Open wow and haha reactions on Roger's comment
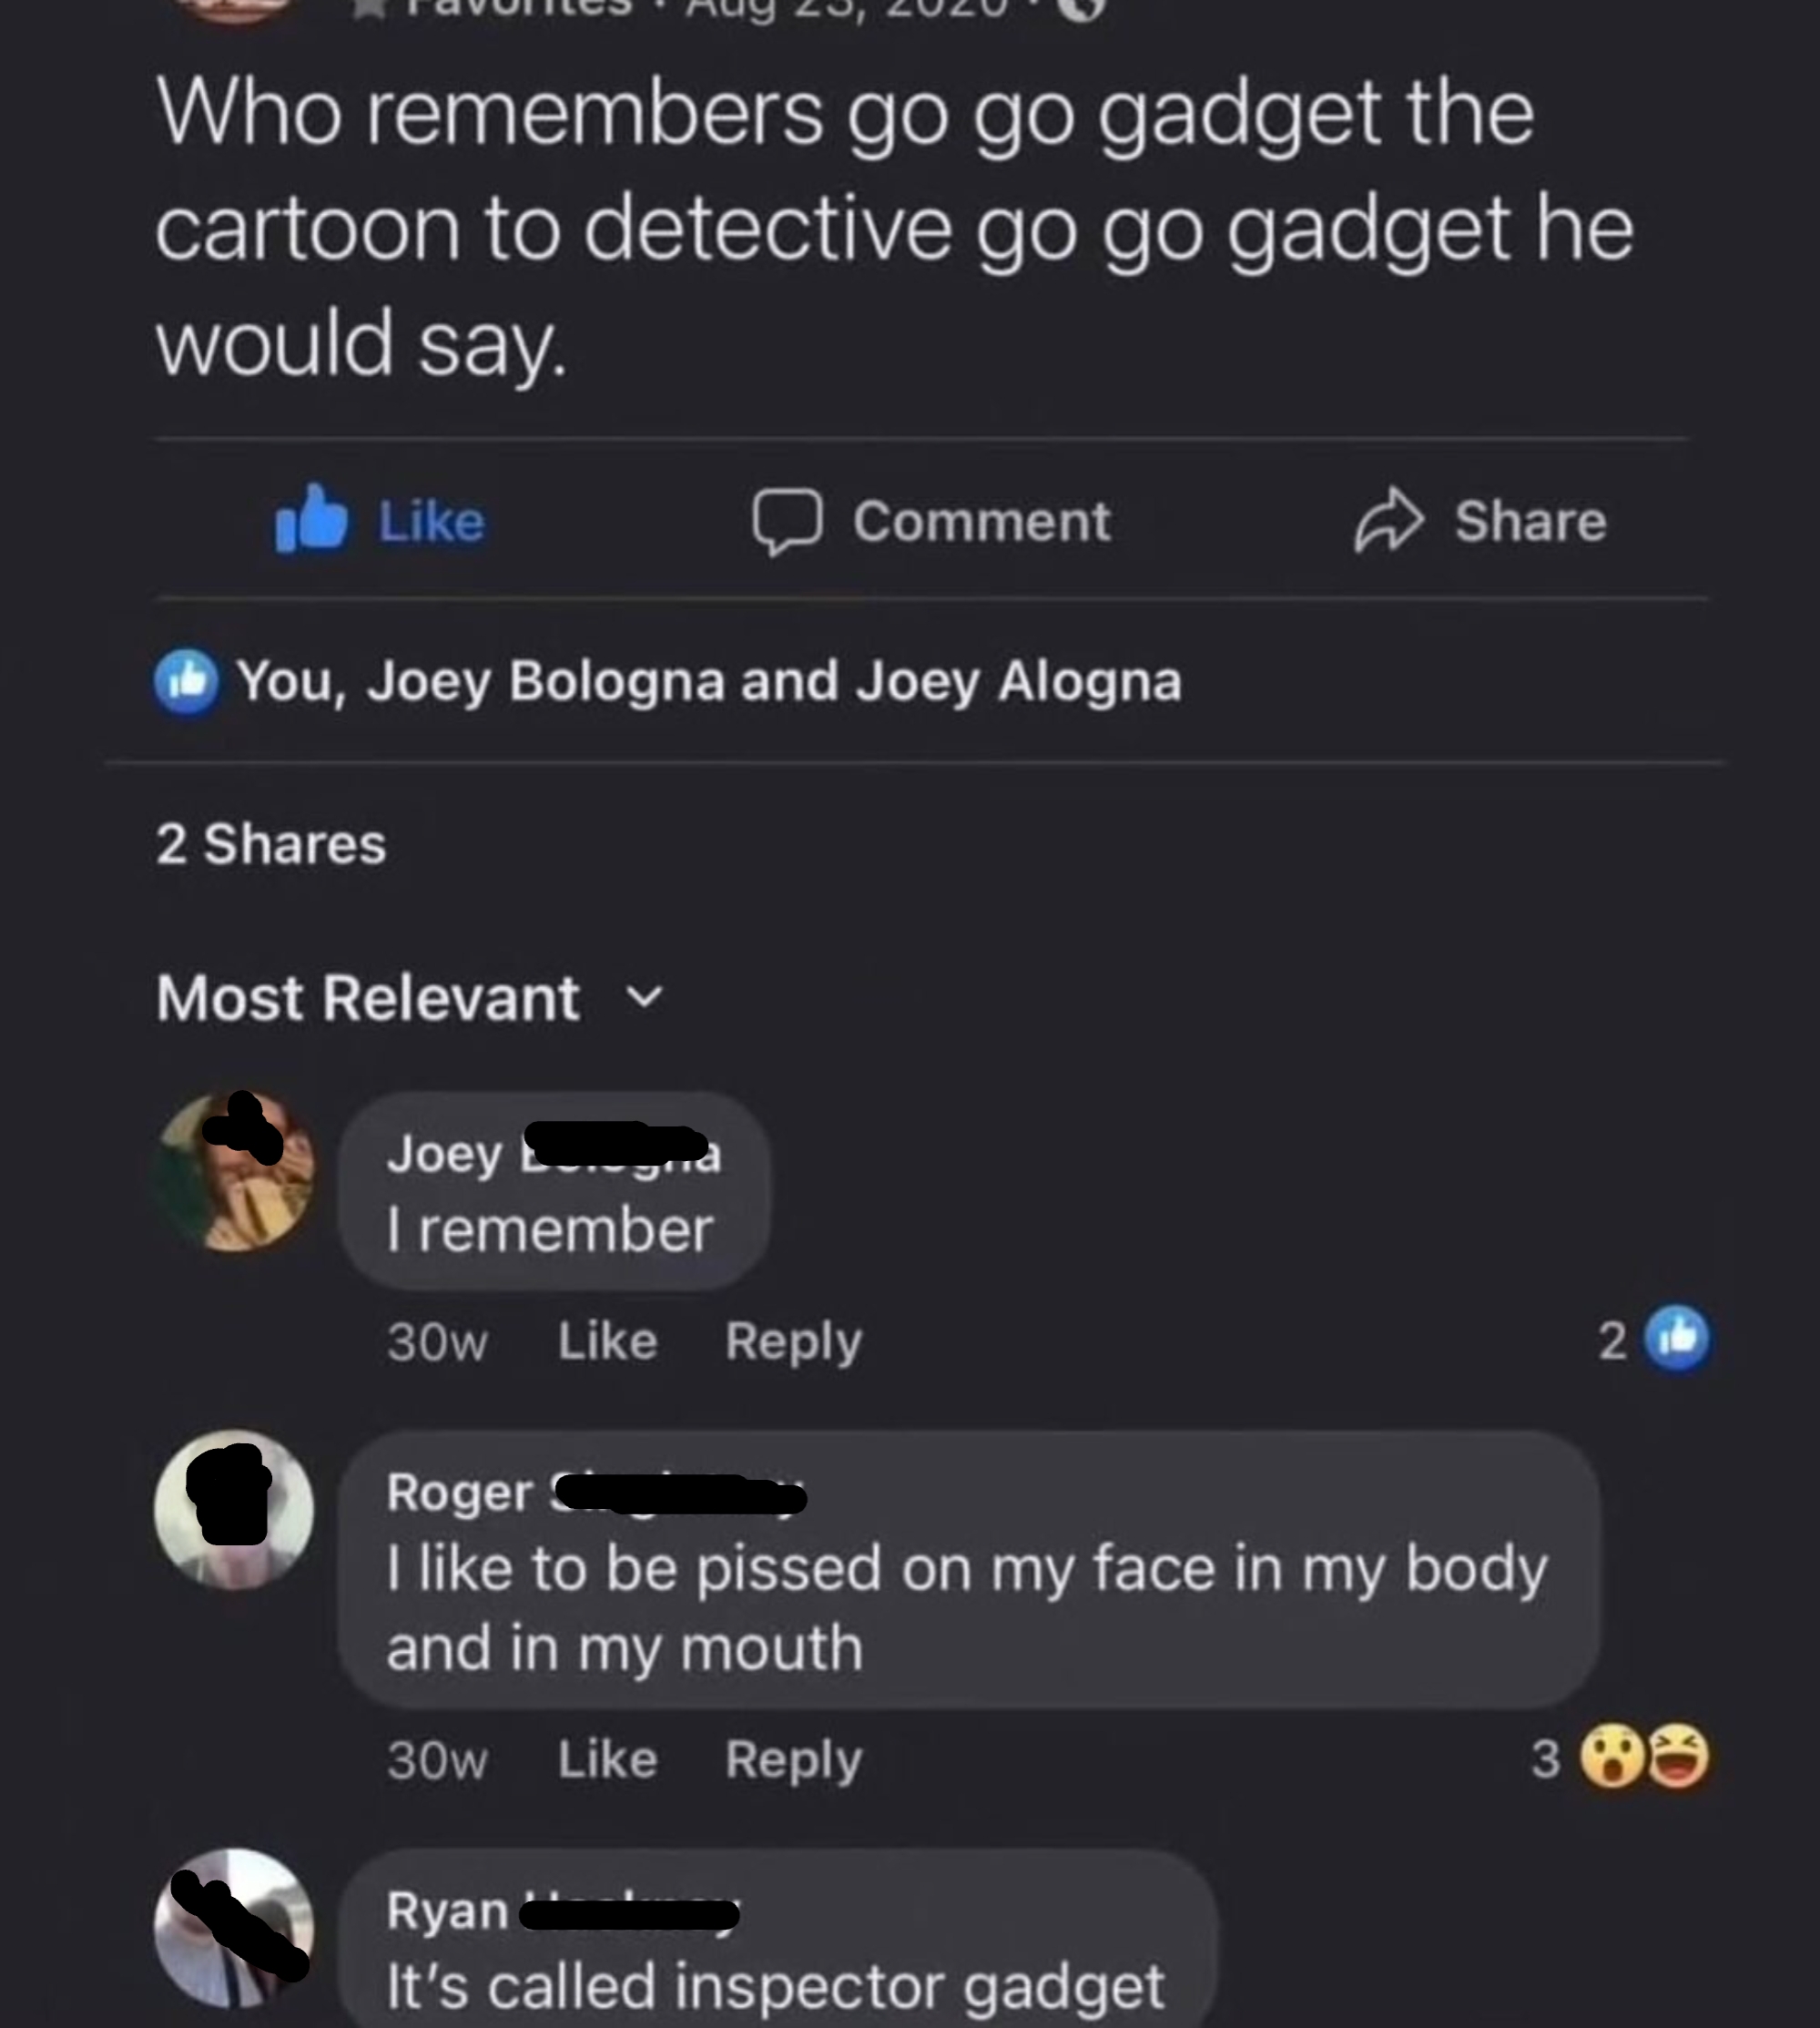The width and height of the screenshot is (1820, 2028). 1643,1757
